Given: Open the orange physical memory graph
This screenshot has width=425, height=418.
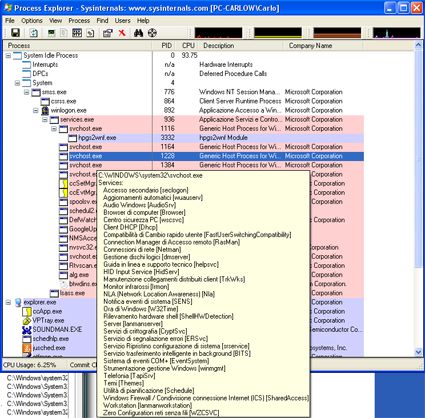Looking at the screenshot, I should [x=337, y=33].
